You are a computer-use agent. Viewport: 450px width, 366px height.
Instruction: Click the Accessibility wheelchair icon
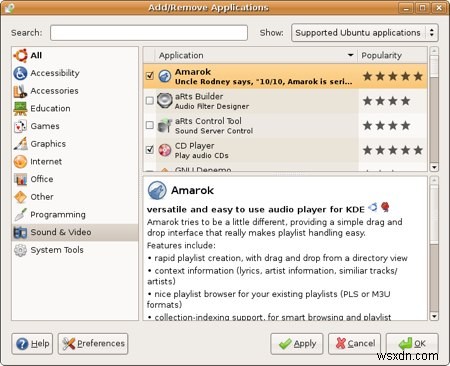coord(20,73)
